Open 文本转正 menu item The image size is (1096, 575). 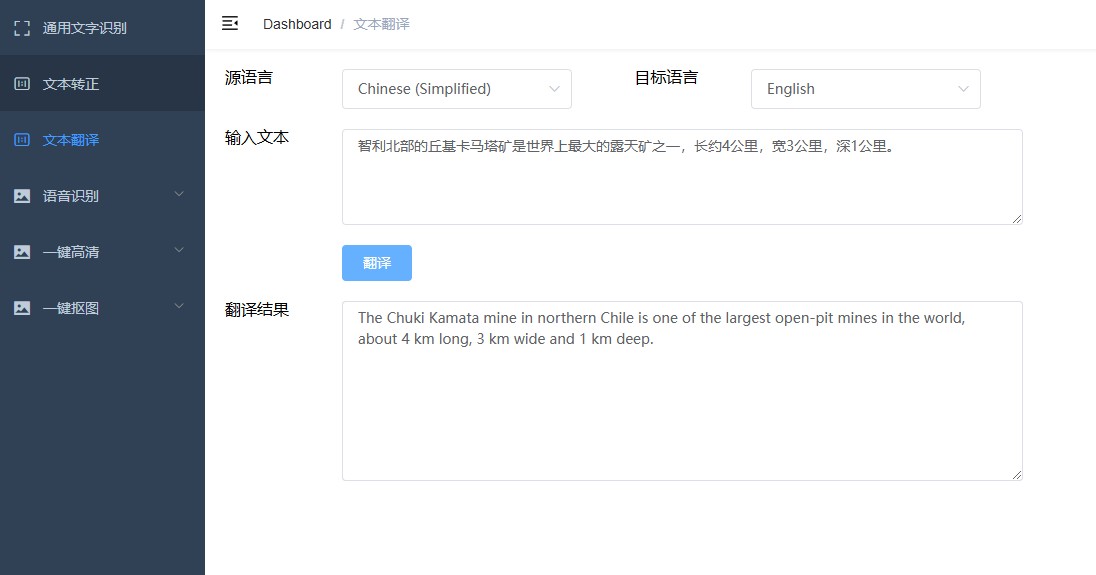click(102, 84)
